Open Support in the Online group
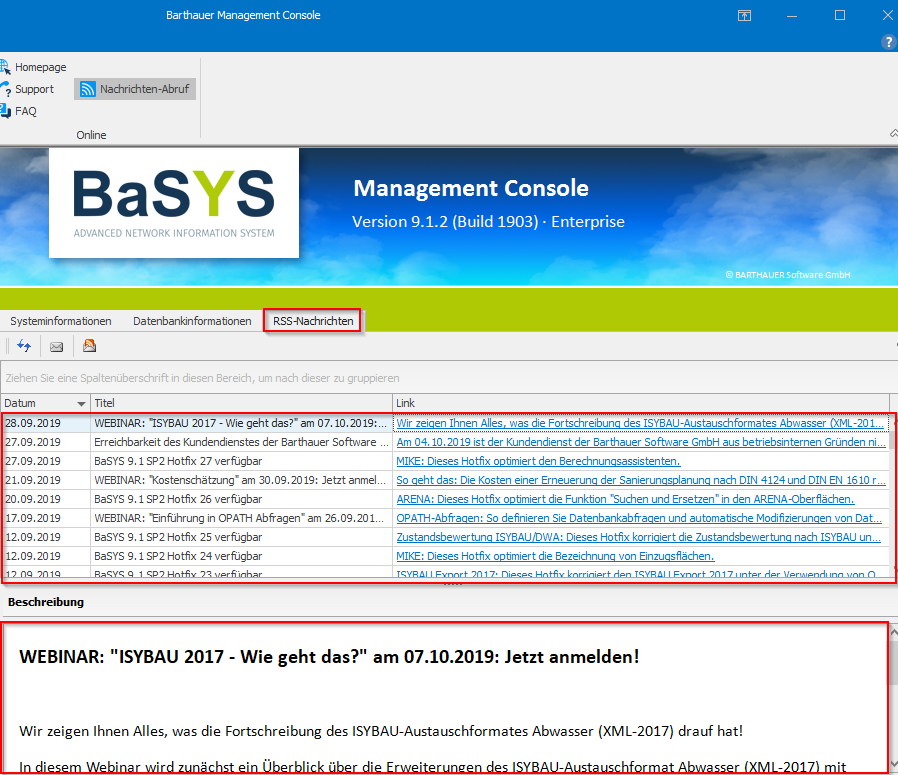The height and width of the screenshot is (775, 898). [34, 89]
